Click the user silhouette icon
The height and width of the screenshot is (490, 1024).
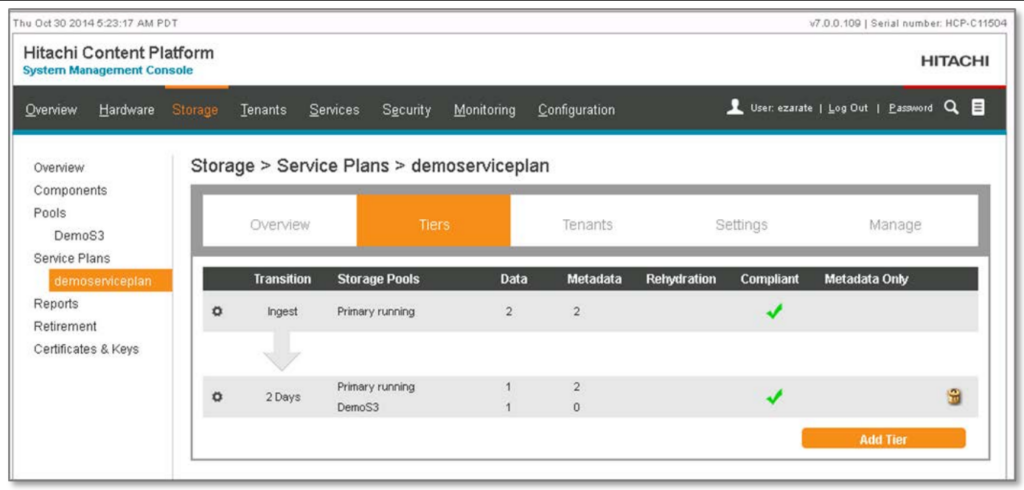(735, 108)
